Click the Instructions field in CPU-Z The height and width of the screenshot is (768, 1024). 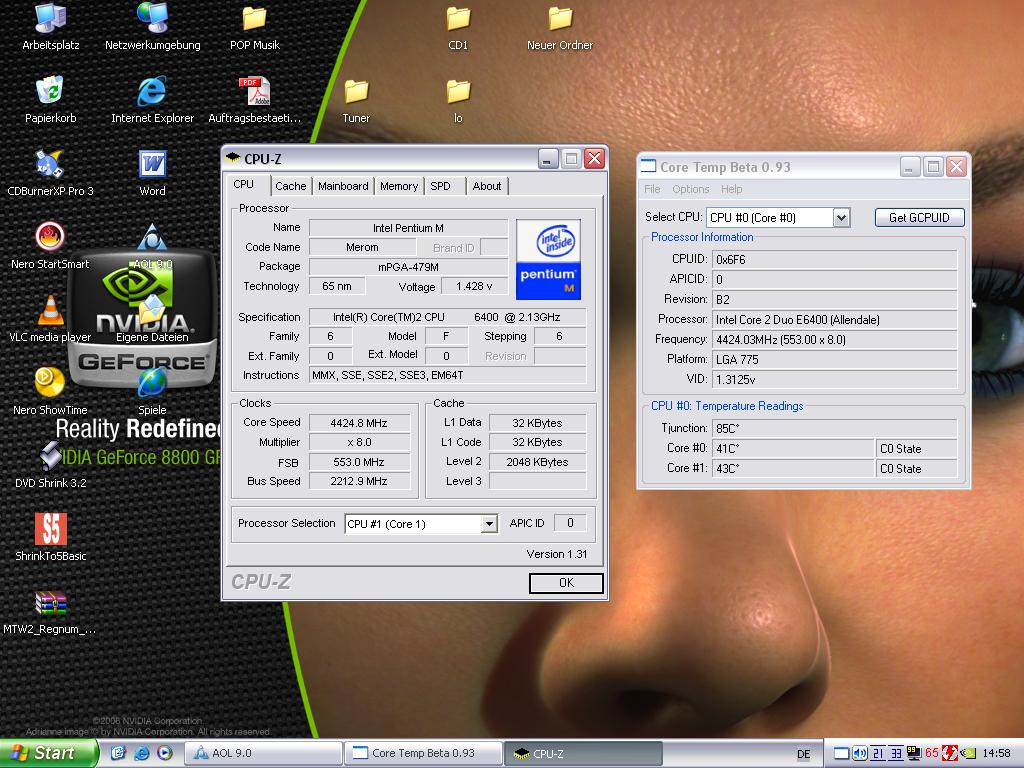click(x=447, y=376)
